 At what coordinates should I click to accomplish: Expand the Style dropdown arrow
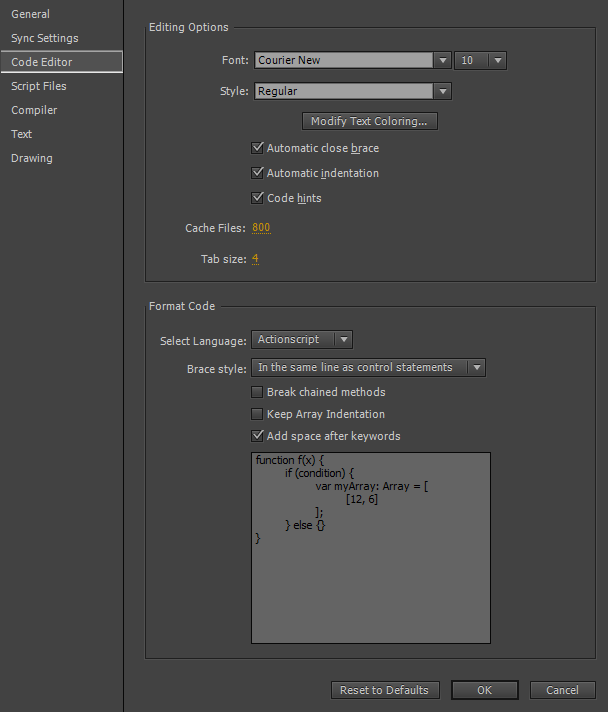pyautogui.click(x=443, y=91)
